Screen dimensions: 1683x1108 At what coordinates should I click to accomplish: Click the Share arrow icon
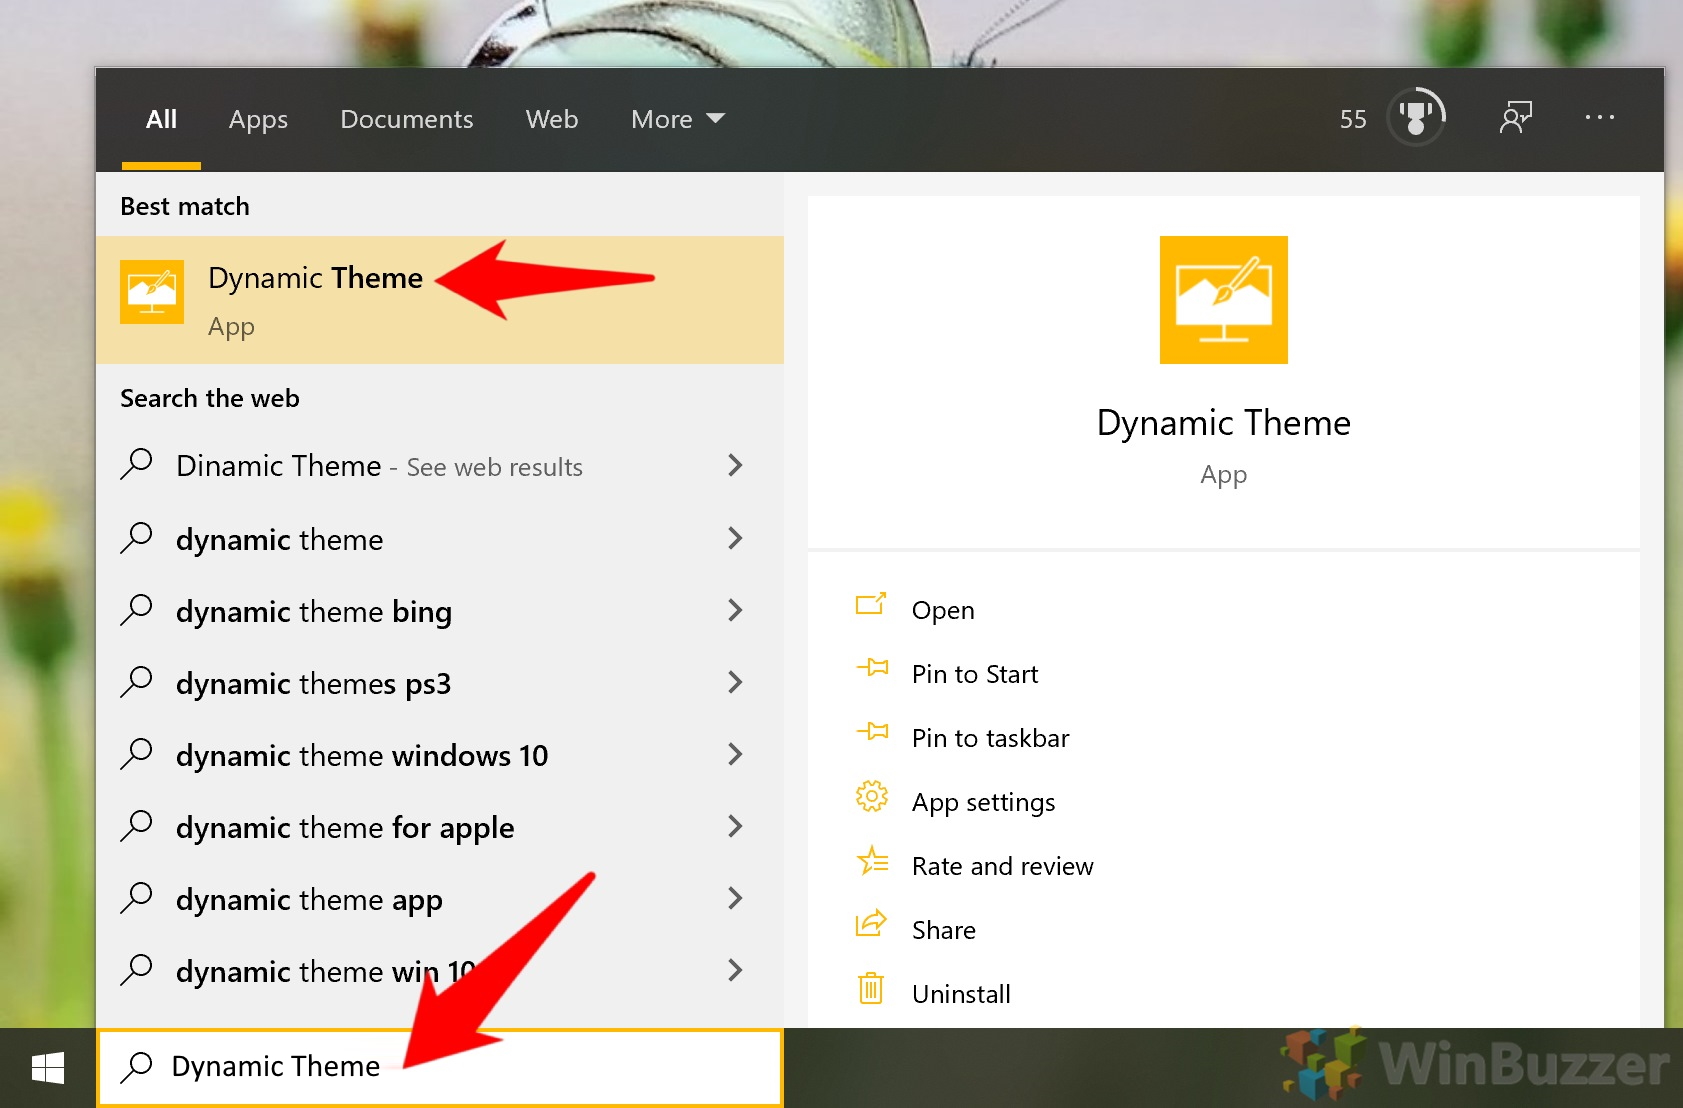(x=871, y=923)
